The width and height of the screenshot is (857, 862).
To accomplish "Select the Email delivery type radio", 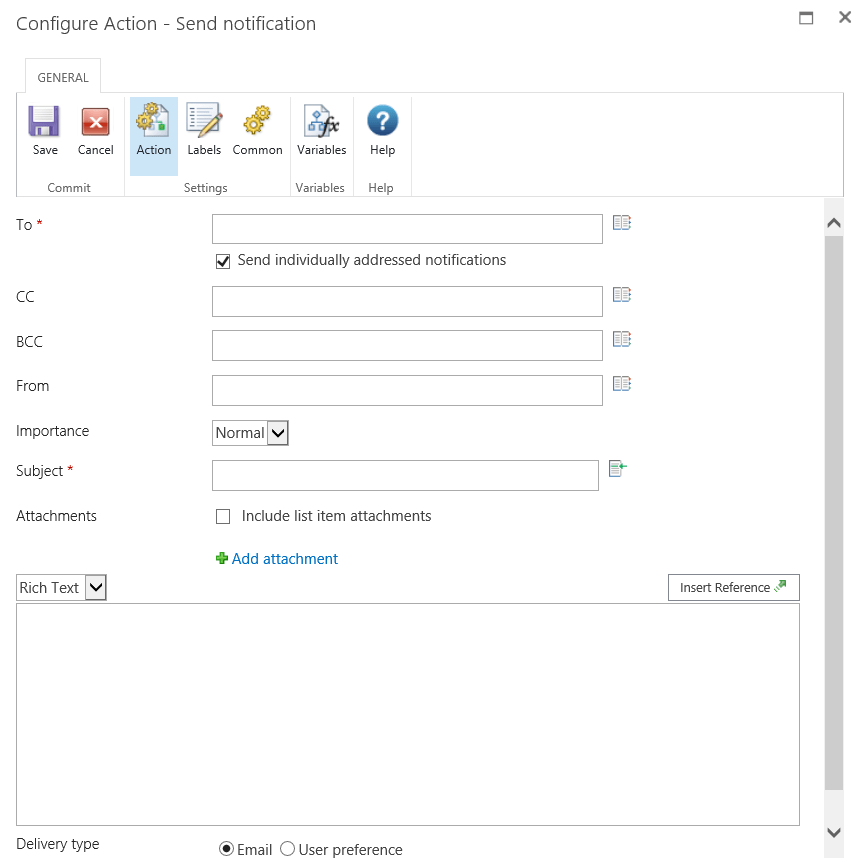I will click(226, 849).
